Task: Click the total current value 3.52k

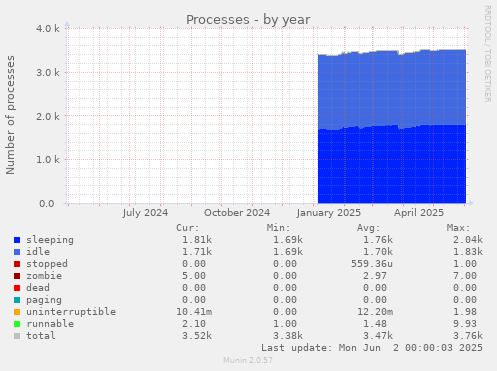Action: [x=197, y=336]
